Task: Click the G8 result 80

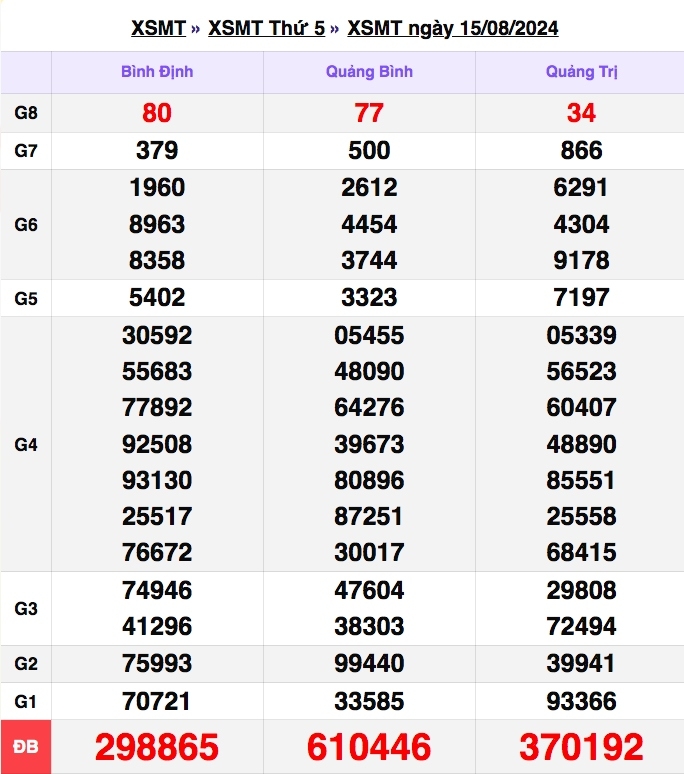Action: tap(157, 113)
